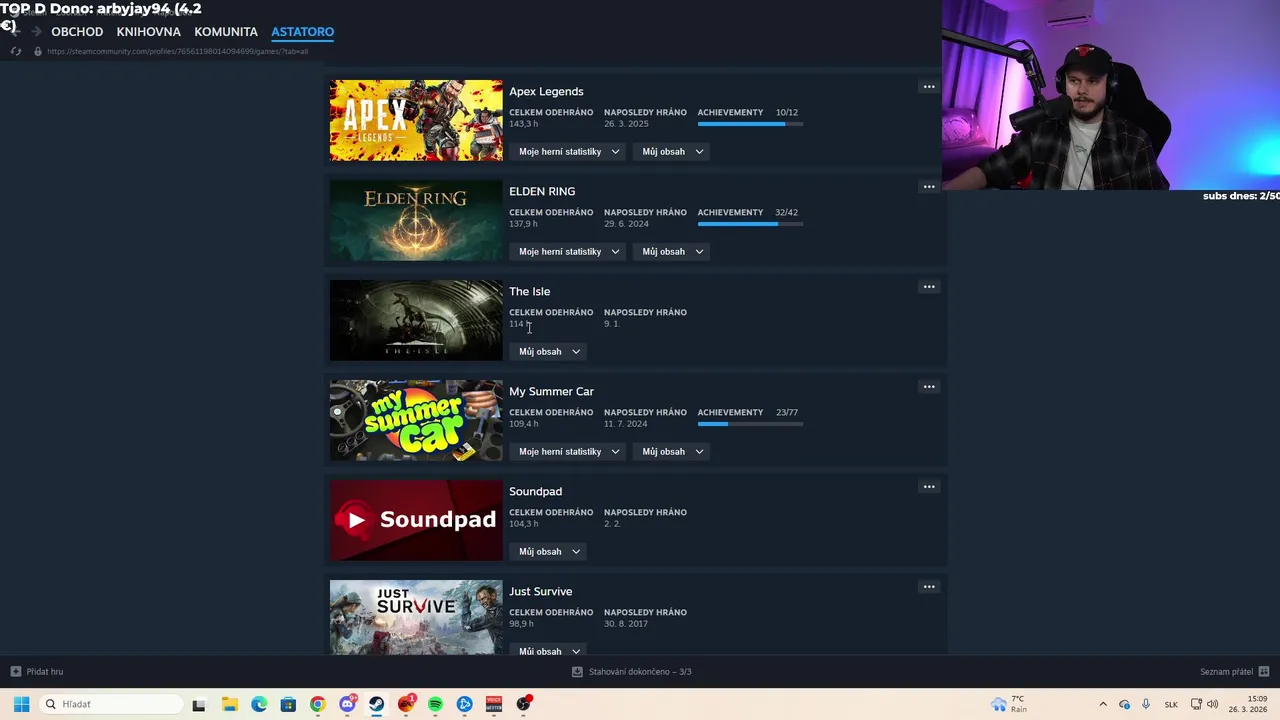Open the ELDEN RING game title link

pyautogui.click(x=542, y=191)
